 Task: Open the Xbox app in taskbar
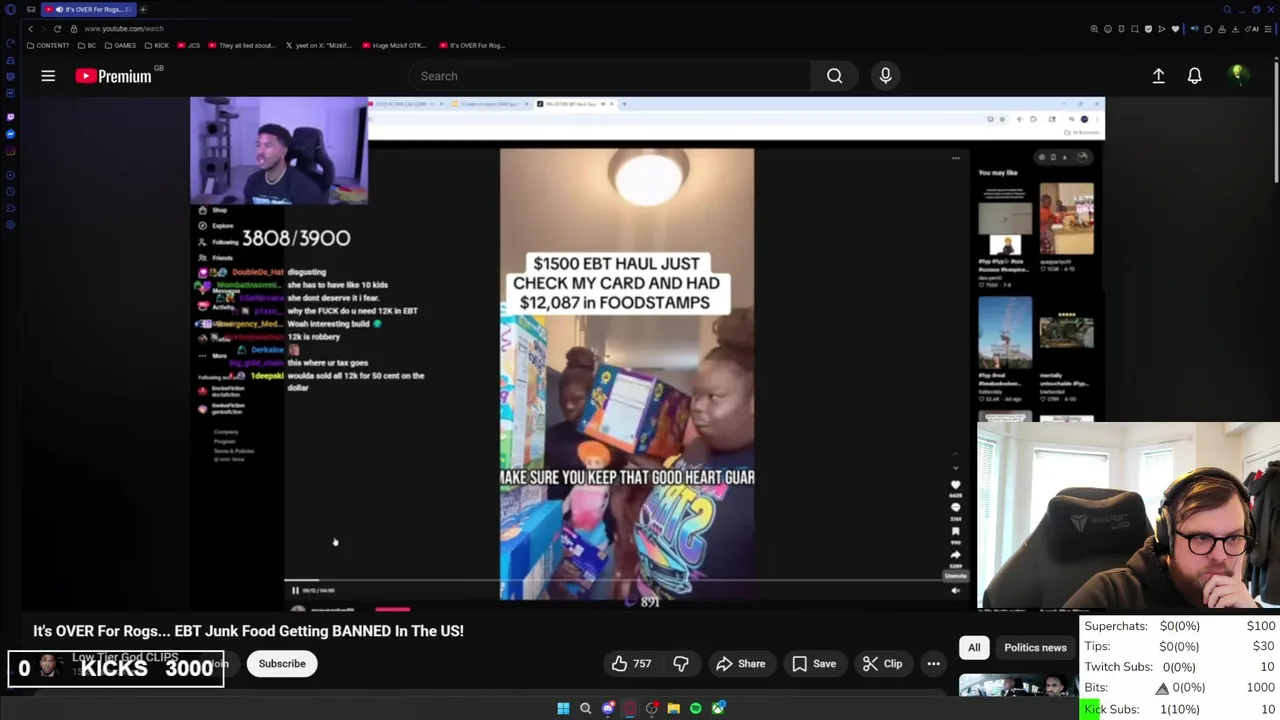pyautogui.click(x=718, y=708)
